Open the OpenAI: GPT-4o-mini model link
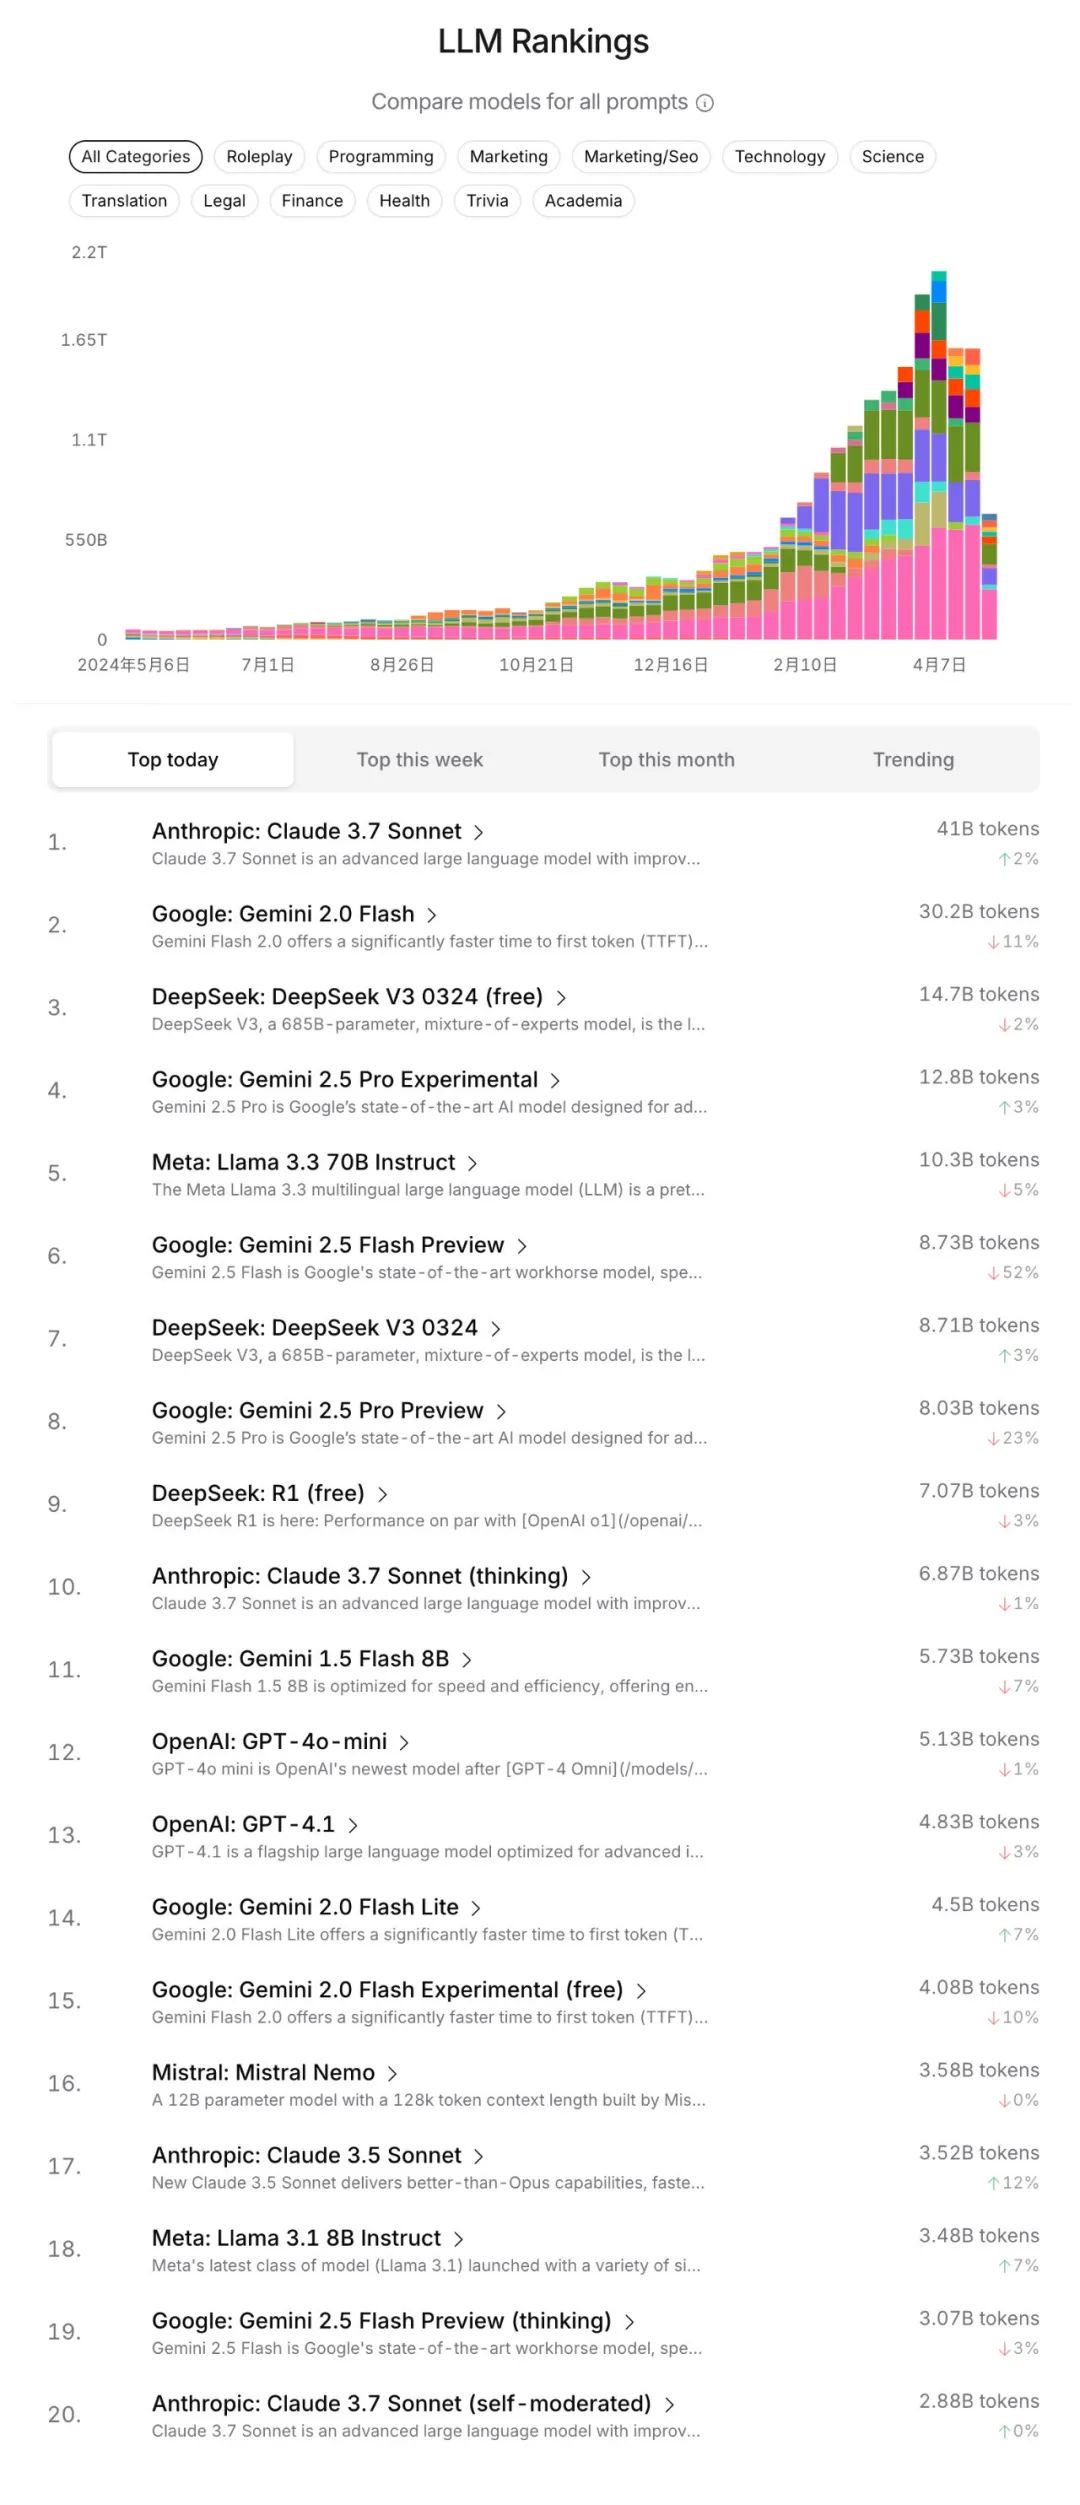 tap(269, 1742)
